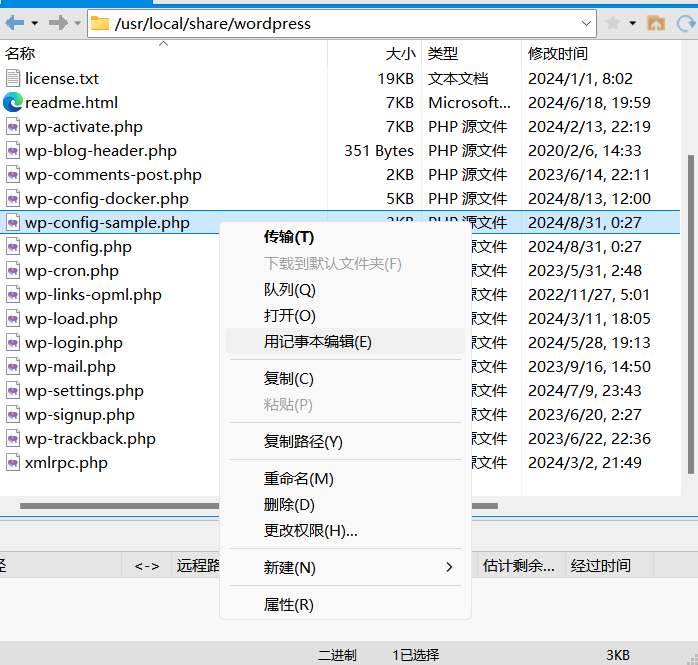Expand the path combo box chevron
The height and width of the screenshot is (665, 698).
(587, 24)
